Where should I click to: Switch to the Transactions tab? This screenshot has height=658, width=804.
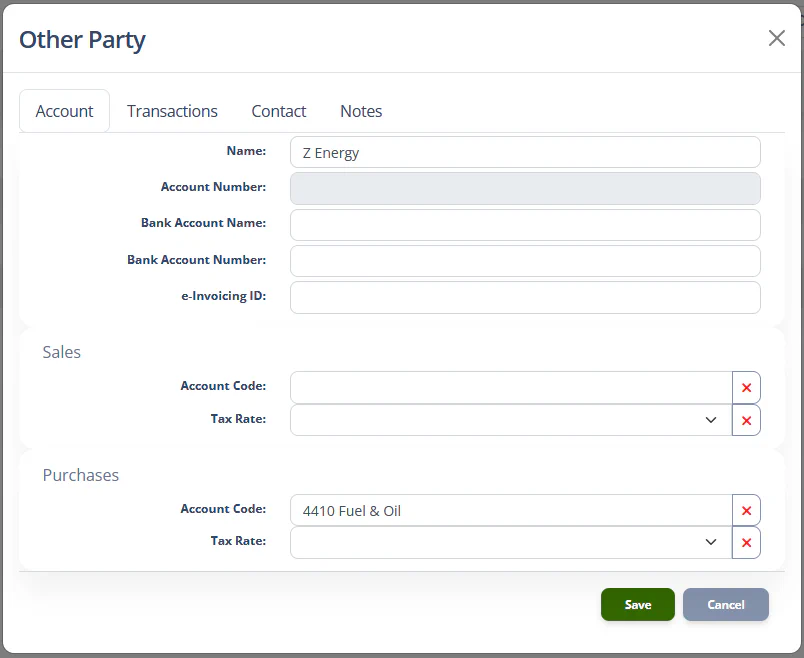[172, 111]
